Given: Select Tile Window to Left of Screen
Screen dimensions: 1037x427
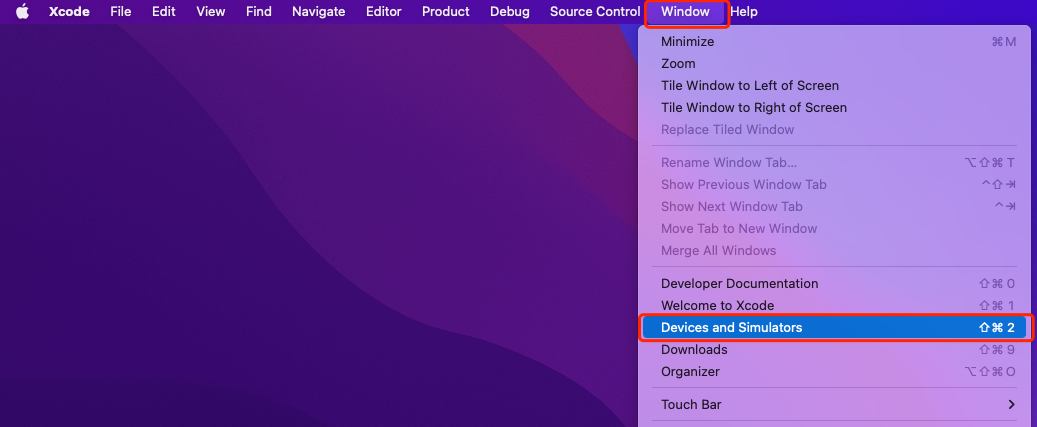Looking at the screenshot, I should (750, 86).
